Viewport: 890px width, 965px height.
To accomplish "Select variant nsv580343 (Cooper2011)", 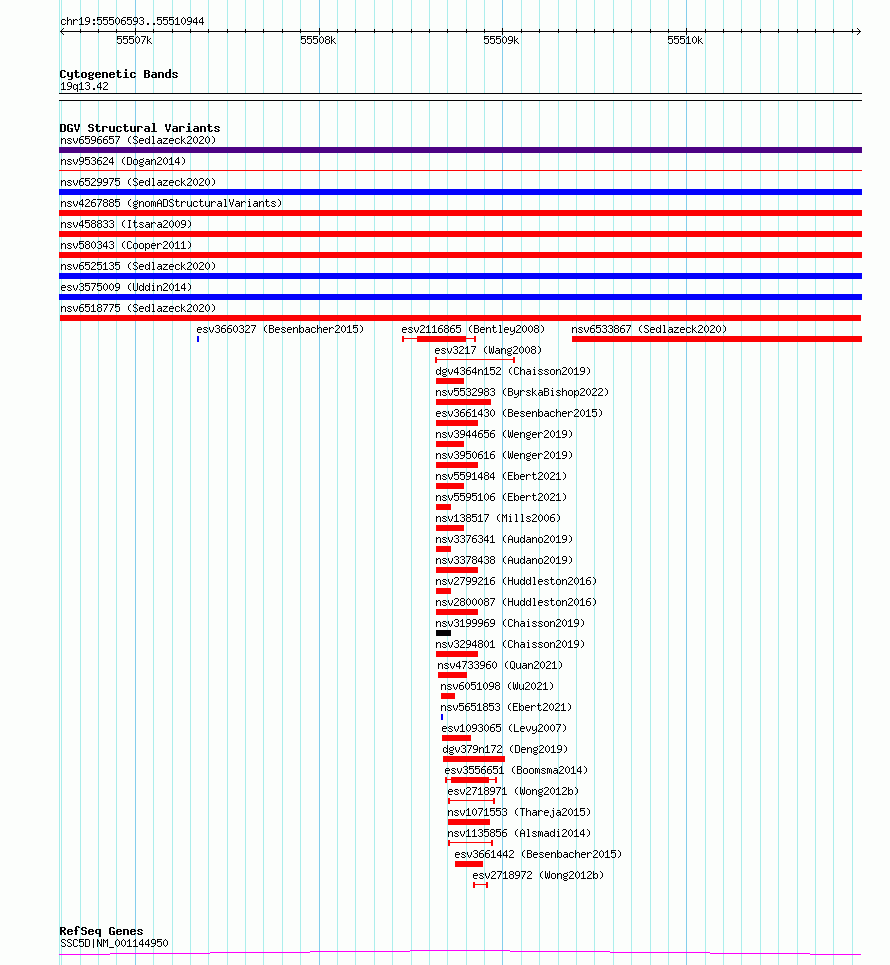I will pos(126,245).
